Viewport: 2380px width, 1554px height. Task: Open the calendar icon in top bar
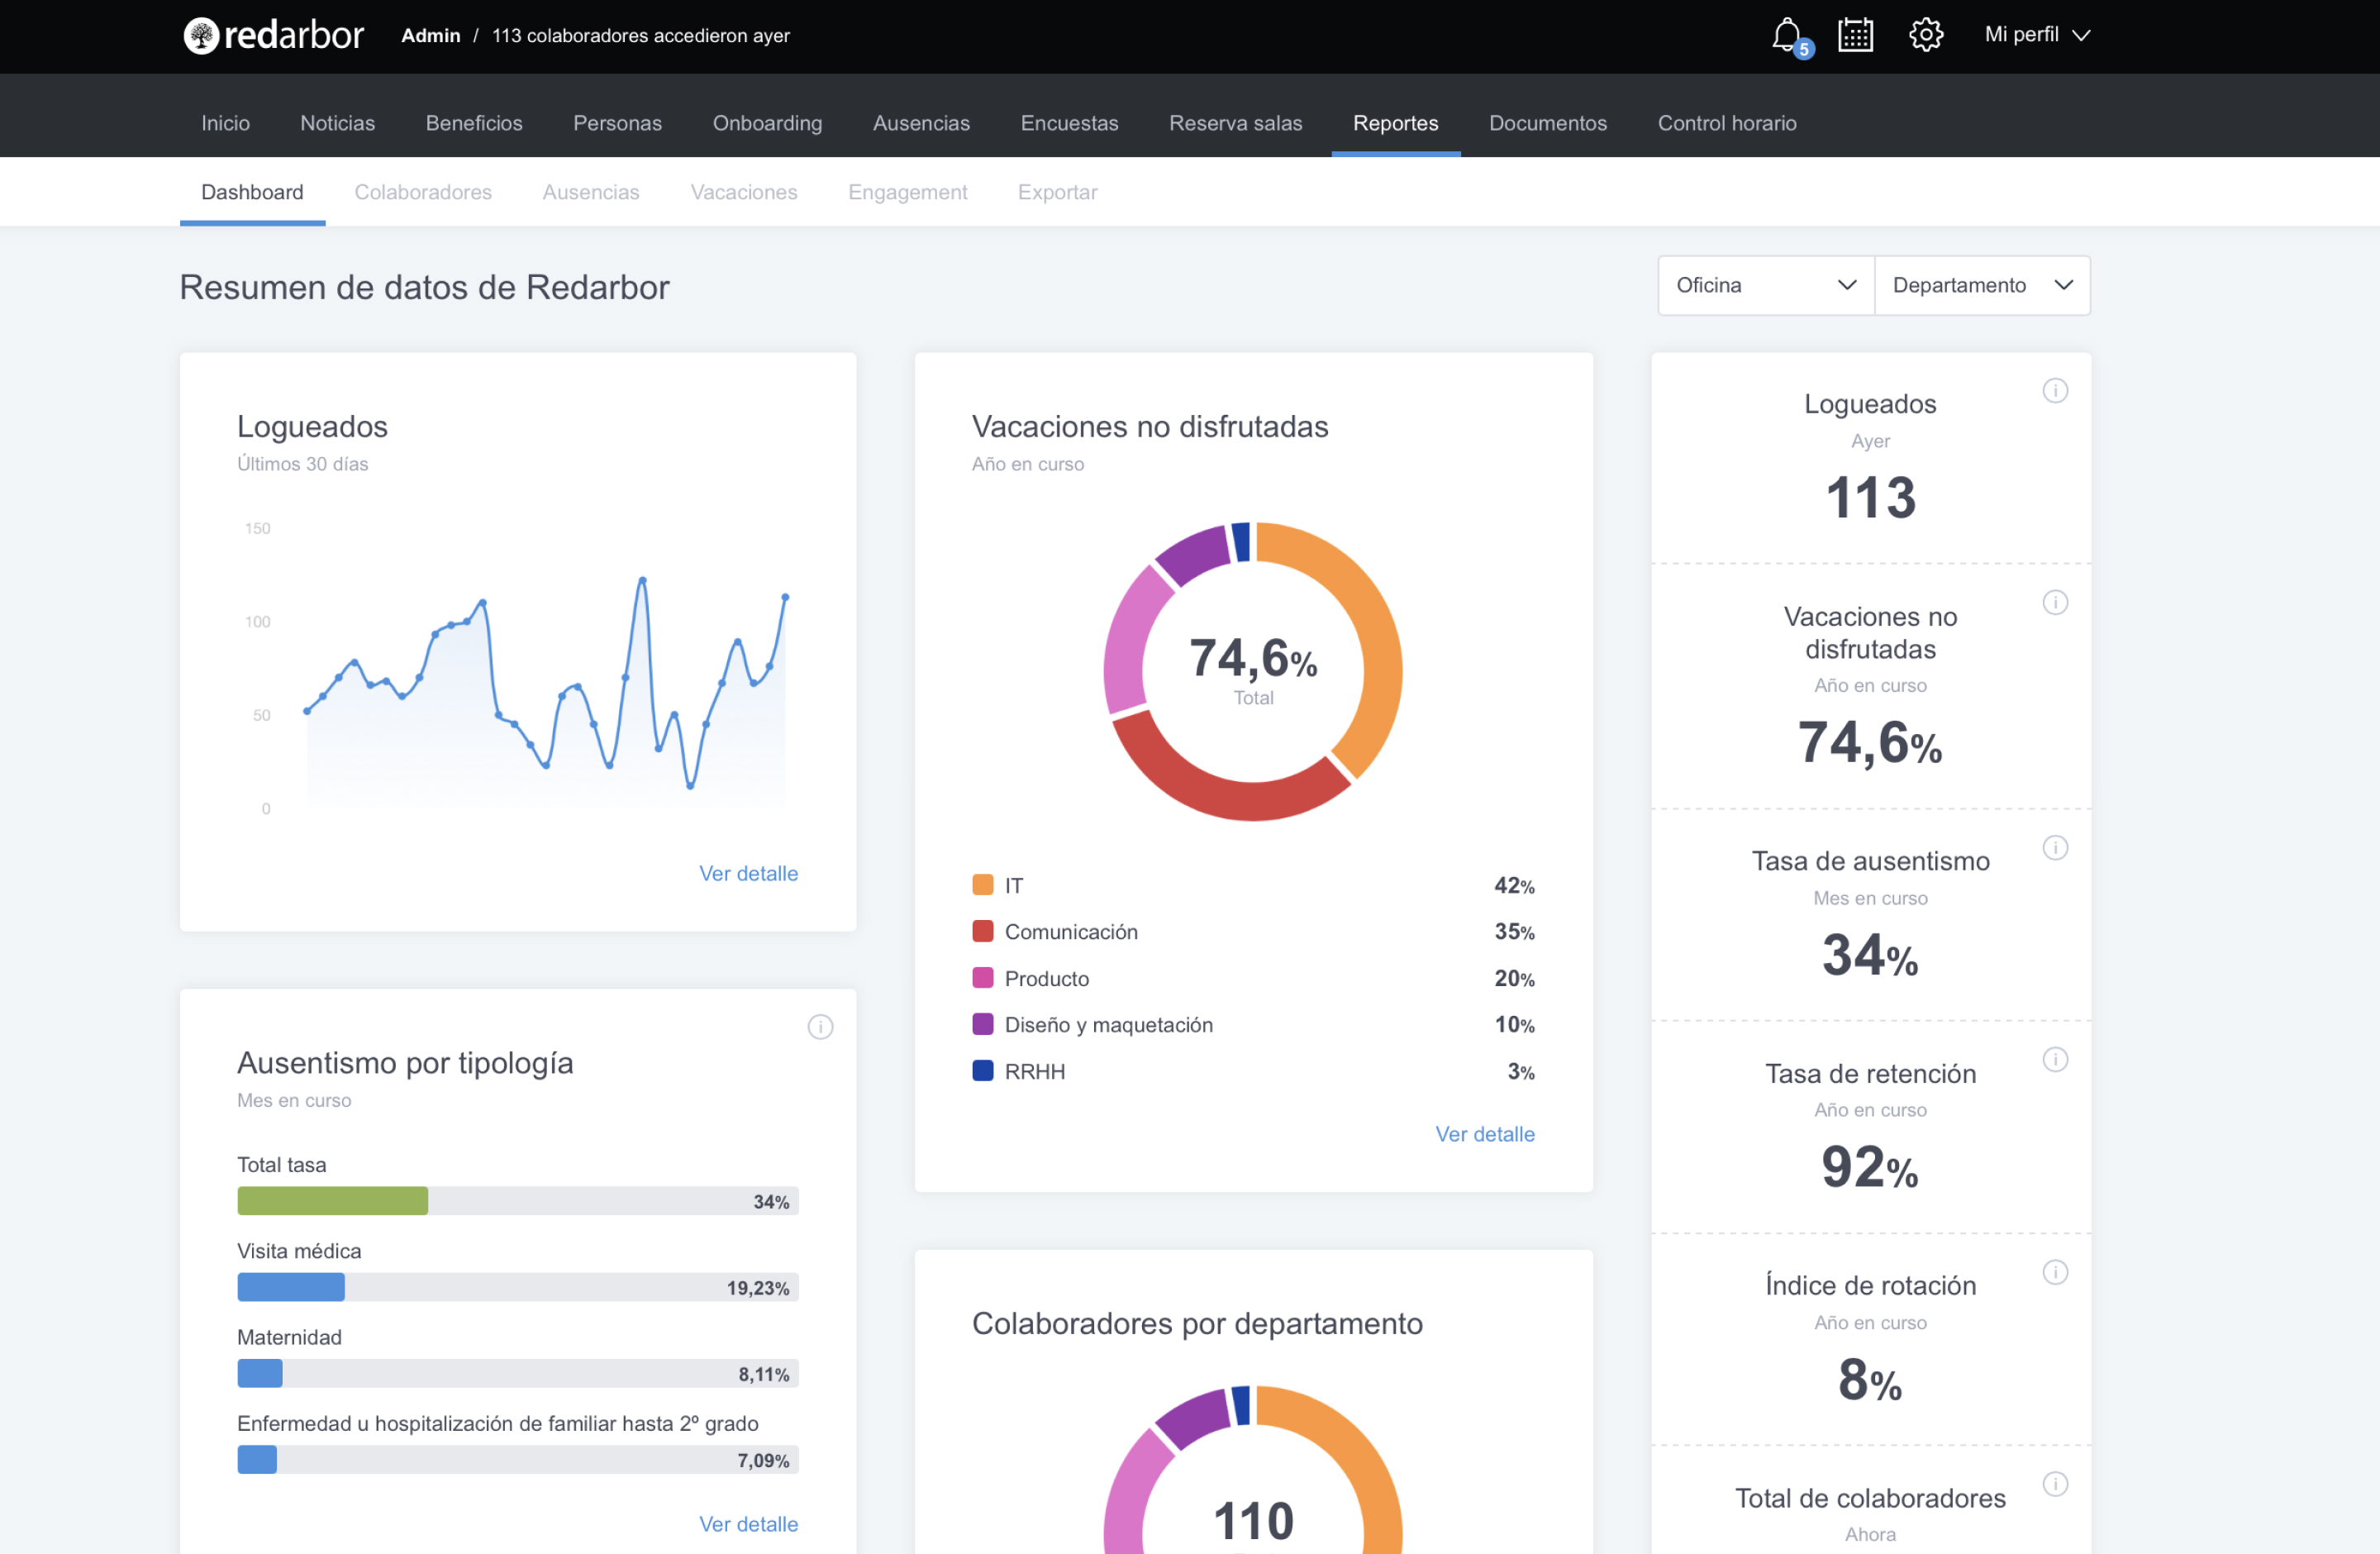pyautogui.click(x=1855, y=35)
